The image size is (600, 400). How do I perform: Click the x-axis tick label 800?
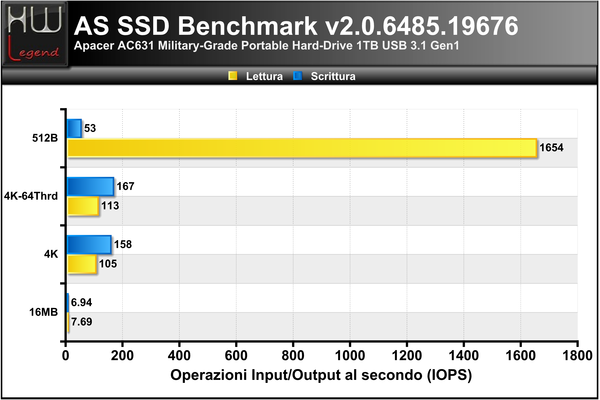(x=293, y=356)
